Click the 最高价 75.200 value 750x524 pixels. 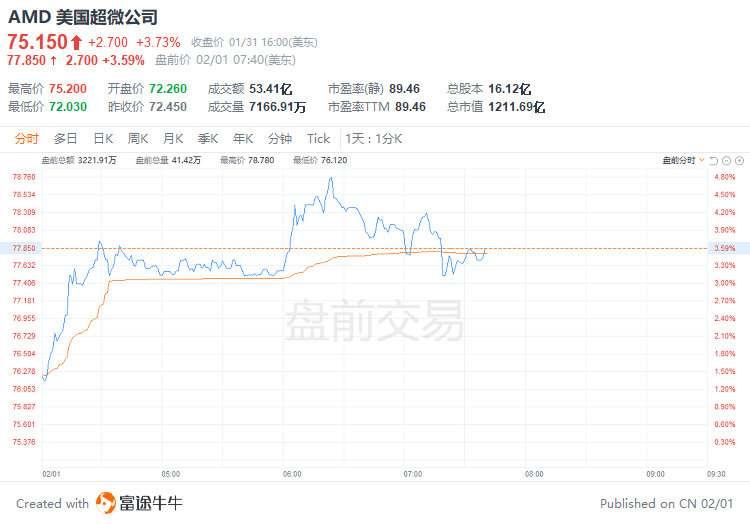pos(67,89)
